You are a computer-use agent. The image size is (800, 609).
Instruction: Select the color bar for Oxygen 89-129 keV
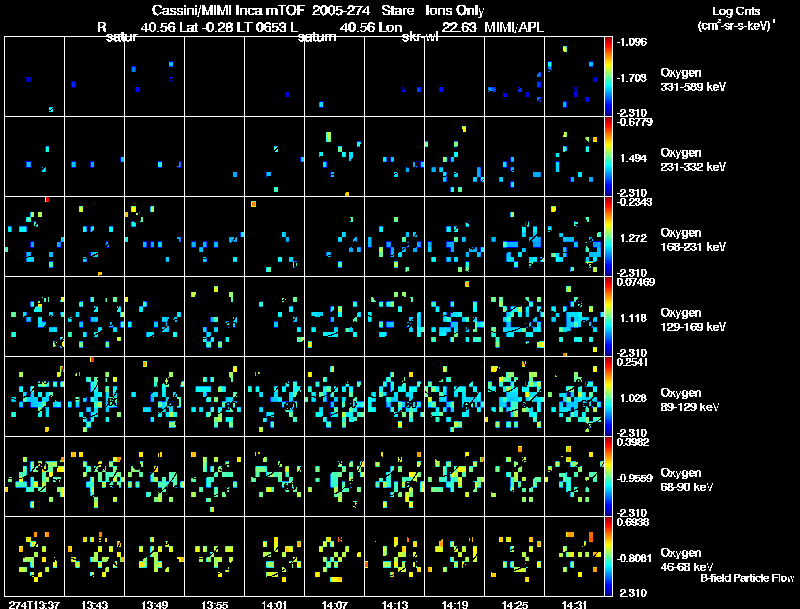(x=610, y=396)
